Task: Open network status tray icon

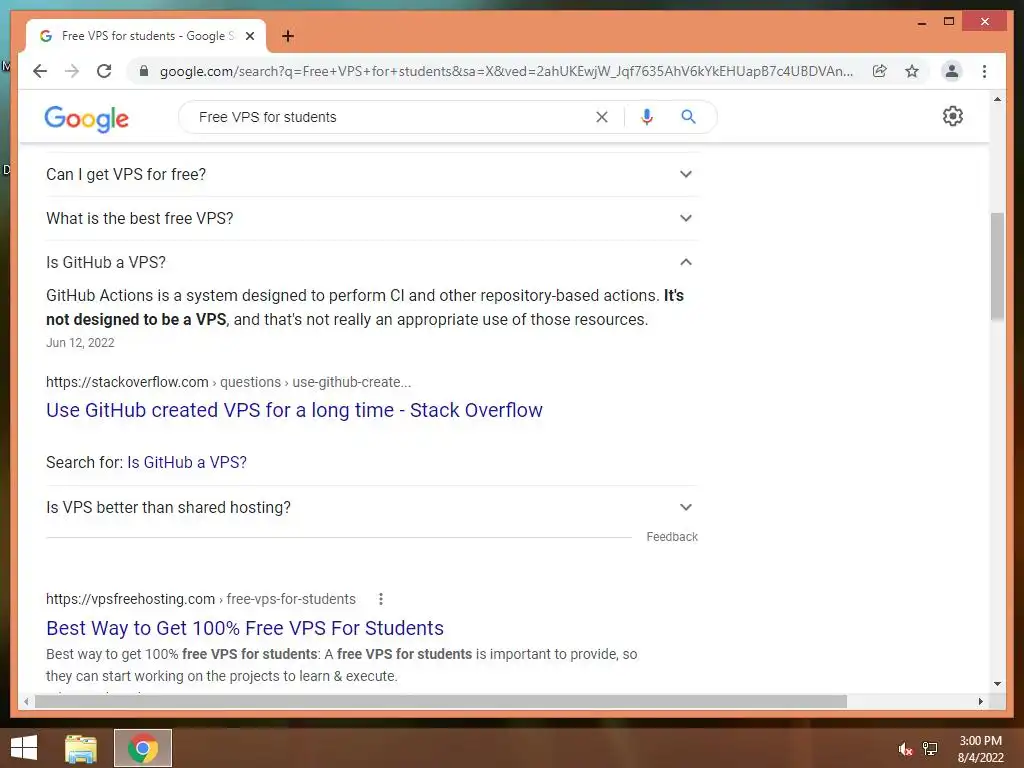Action: pos(929,749)
